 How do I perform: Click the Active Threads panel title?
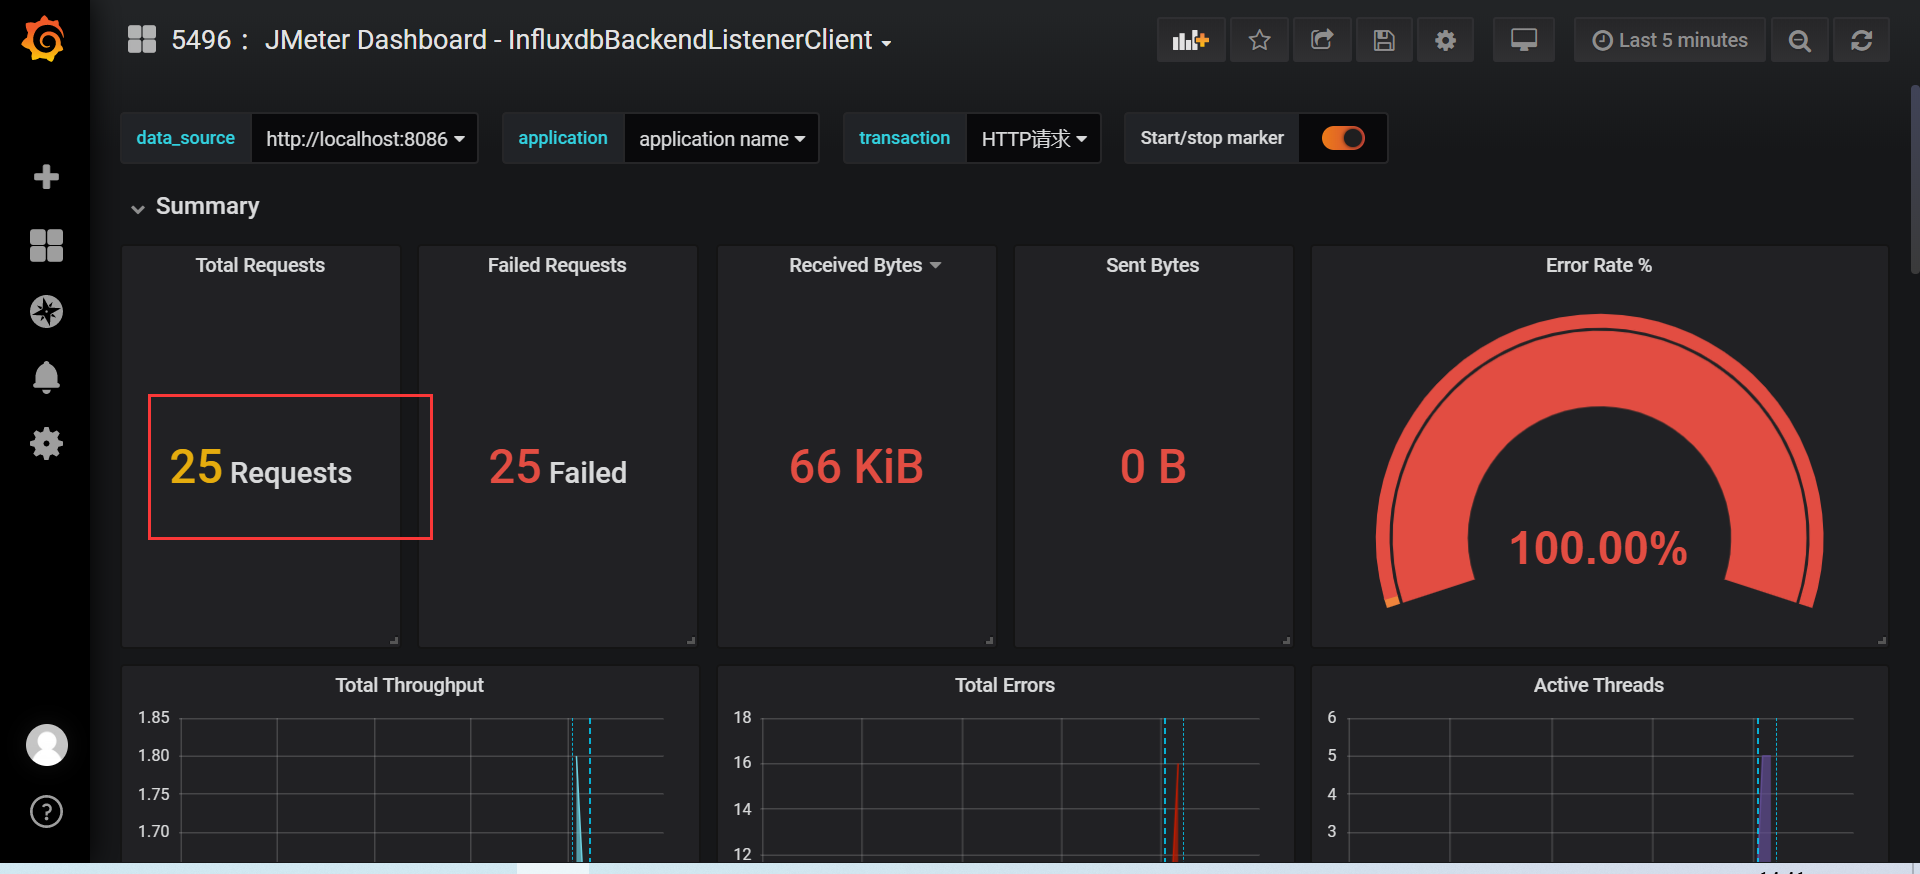point(1599,685)
